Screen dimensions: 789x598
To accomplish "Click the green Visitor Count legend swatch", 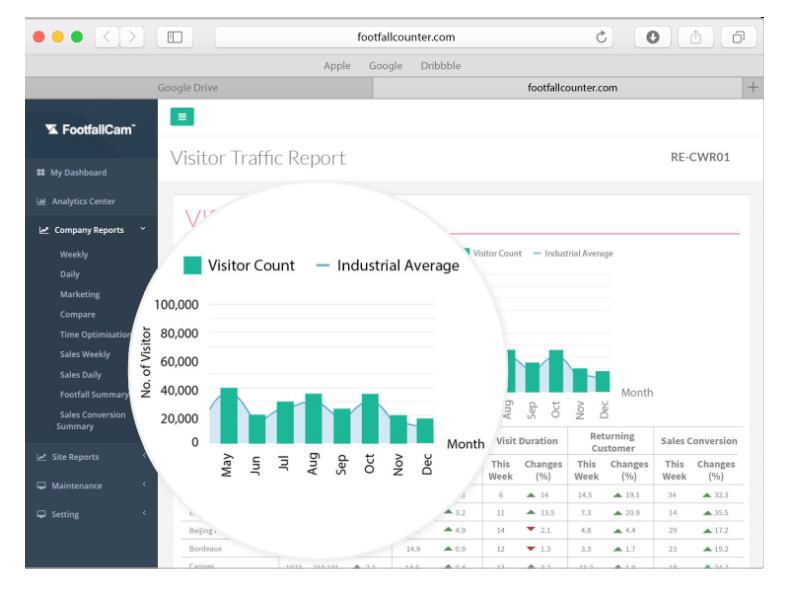I will tap(192, 265).
